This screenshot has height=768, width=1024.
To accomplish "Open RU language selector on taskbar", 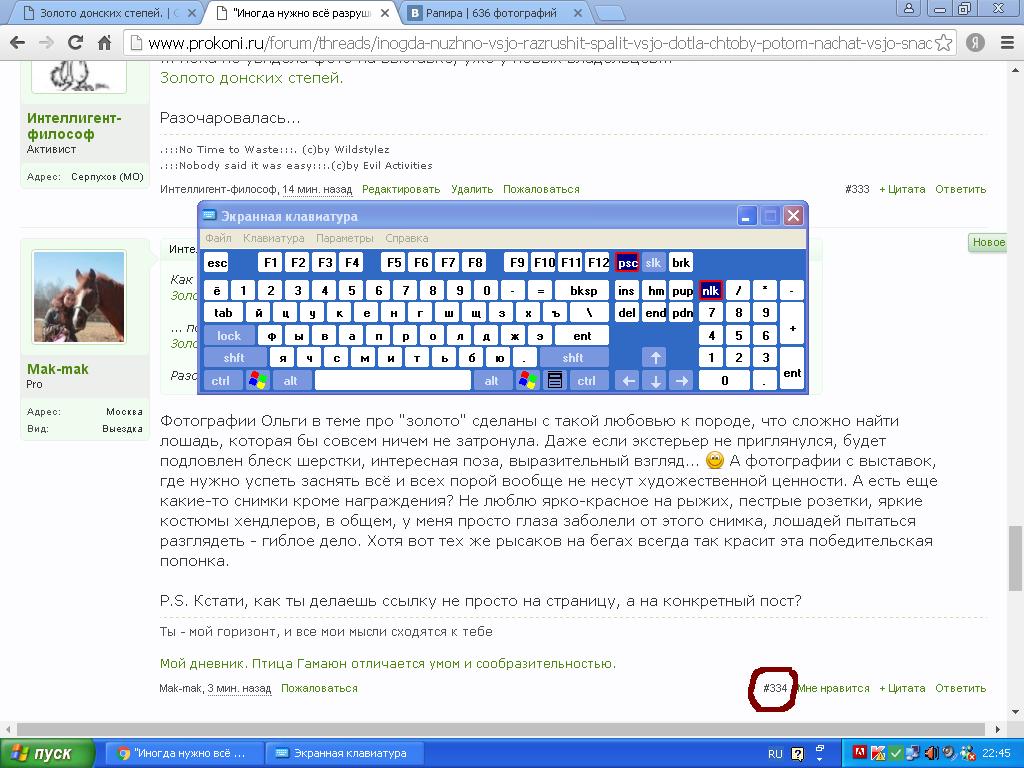I will tap(775, 753).
